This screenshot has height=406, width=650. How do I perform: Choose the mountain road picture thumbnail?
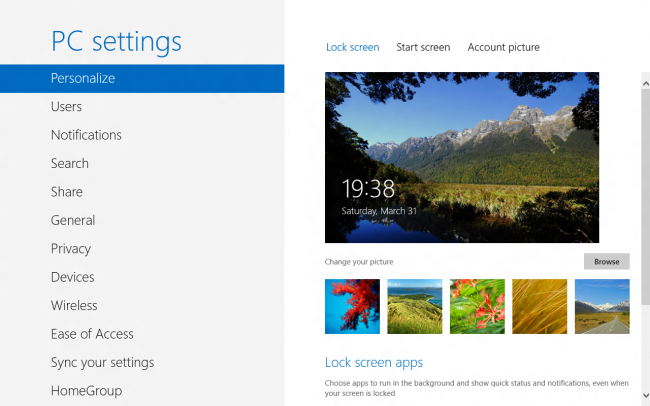click(602, 306)
